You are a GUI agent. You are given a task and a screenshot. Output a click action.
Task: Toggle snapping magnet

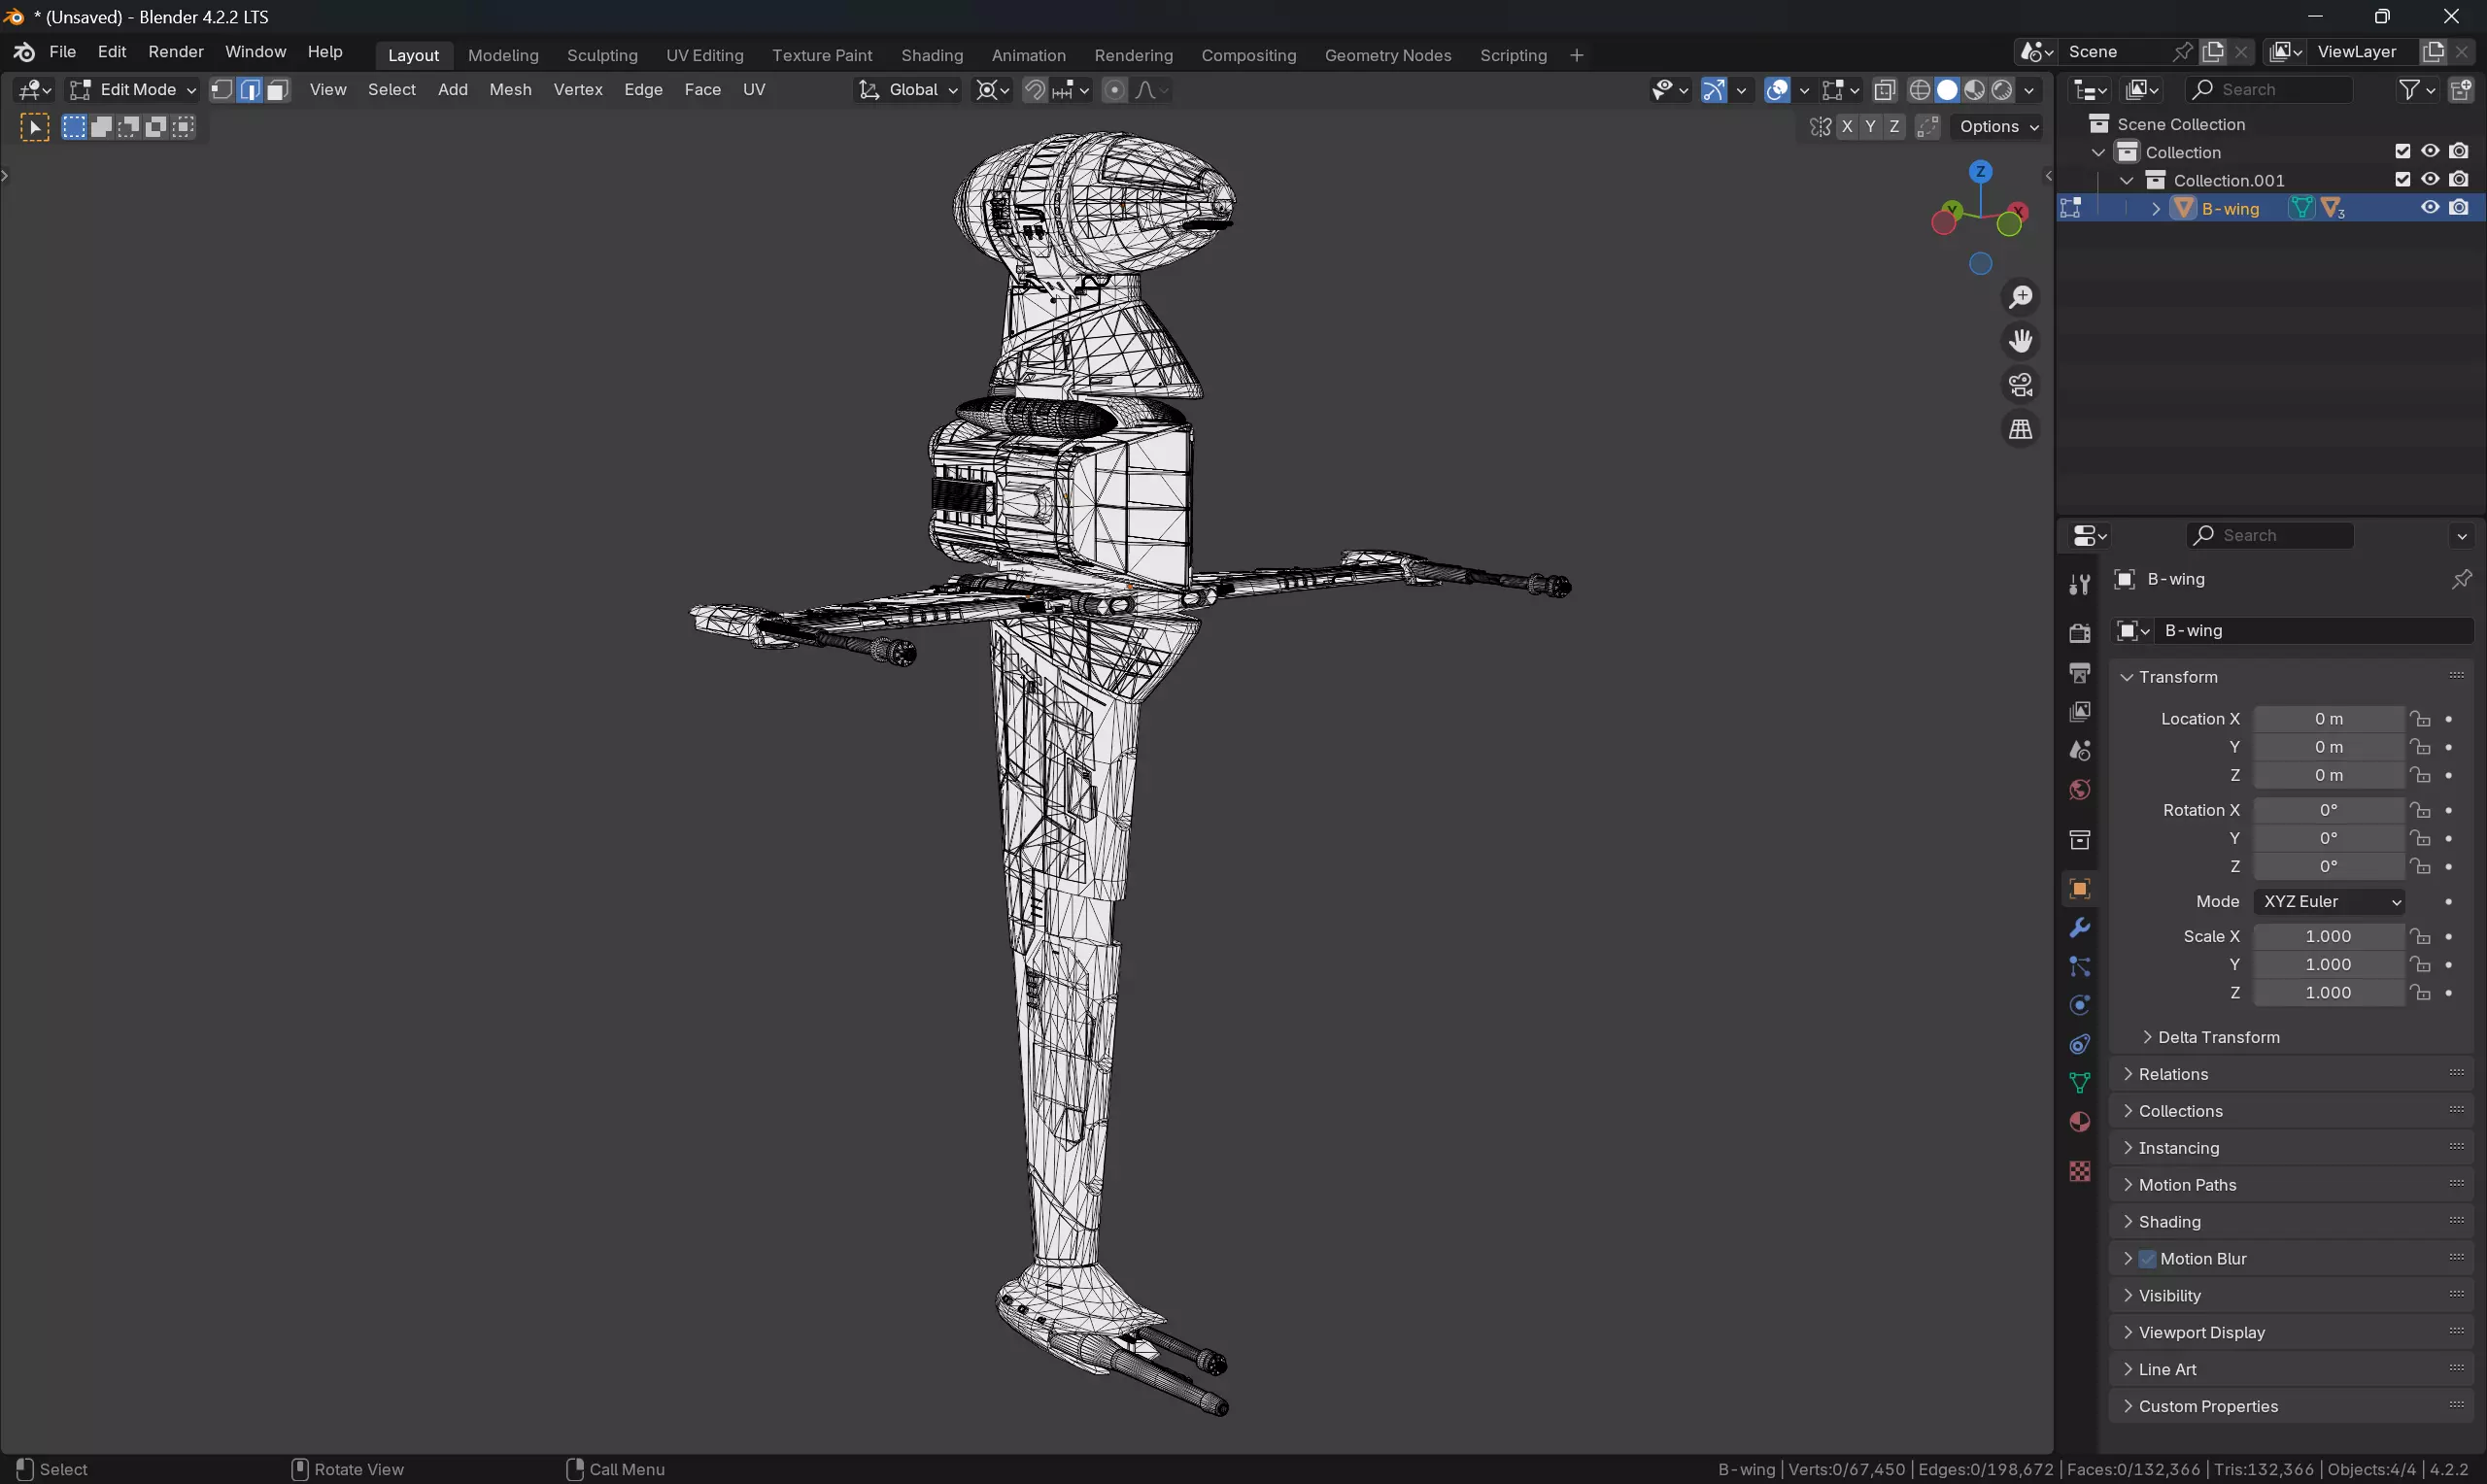pyautogui.click(x=1035, y=90)
